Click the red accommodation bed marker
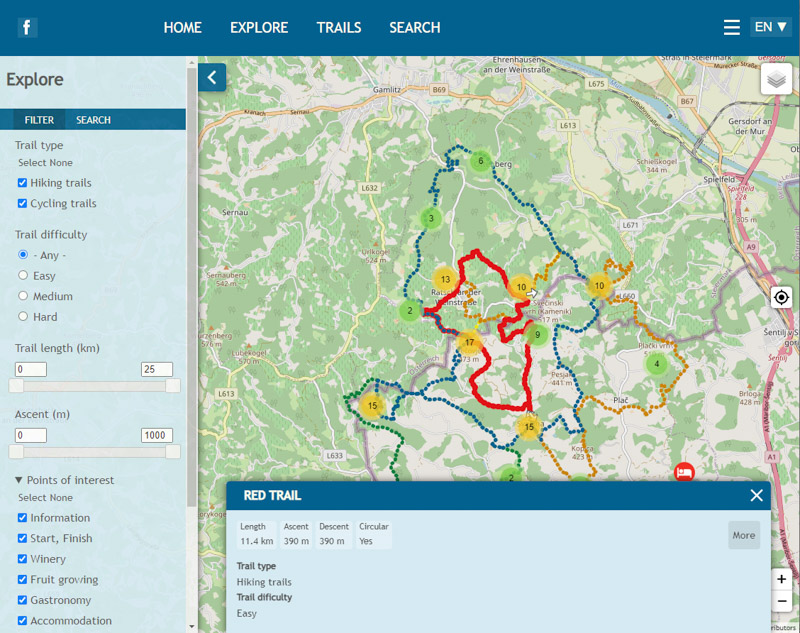The image size is (800, 633). coord(684,472)
